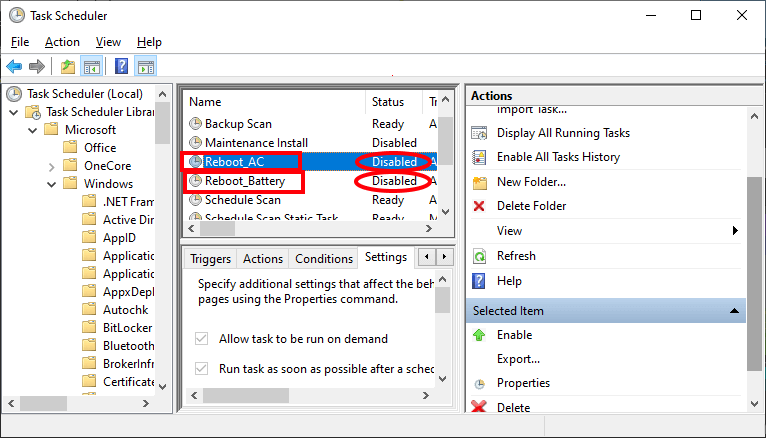Viewport: 766px width, 438px height.
Task: Click tree pane horizontal scrollbar thumb
Action: pos(43,403)
